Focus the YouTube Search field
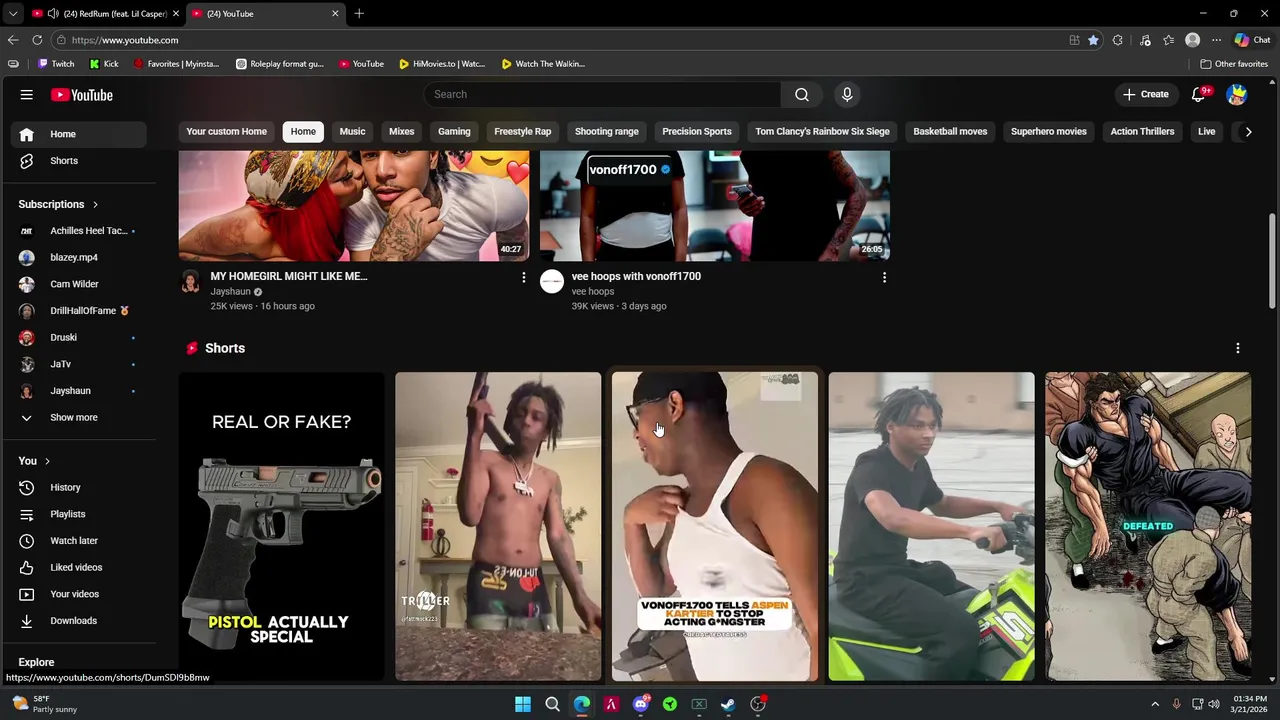 tap(602, 94)
